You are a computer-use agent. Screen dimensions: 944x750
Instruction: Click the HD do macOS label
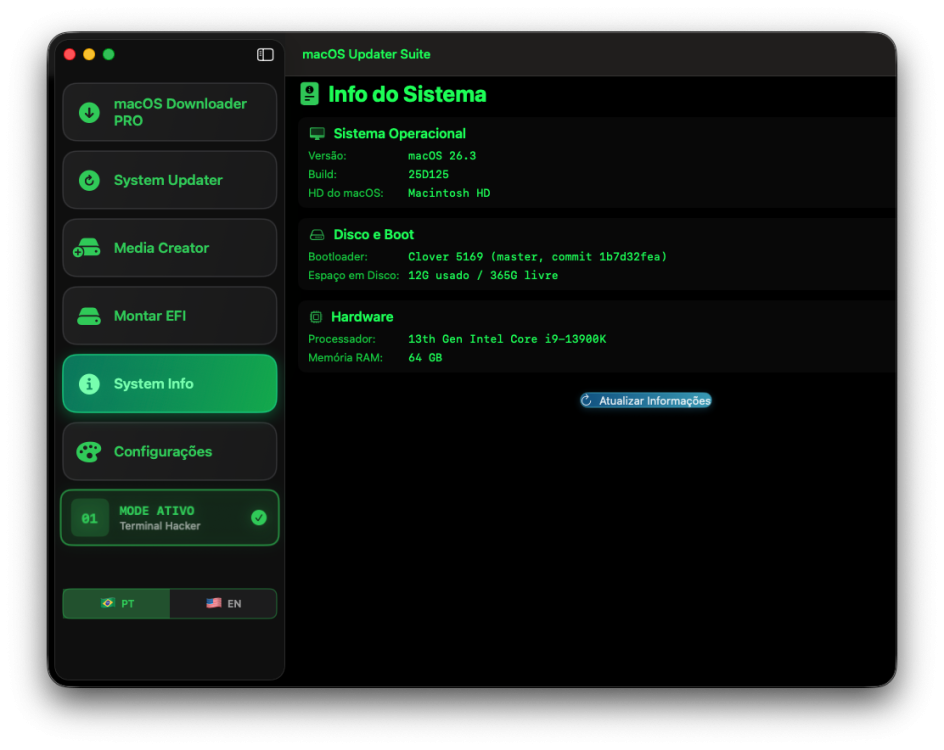pos(346,193)
